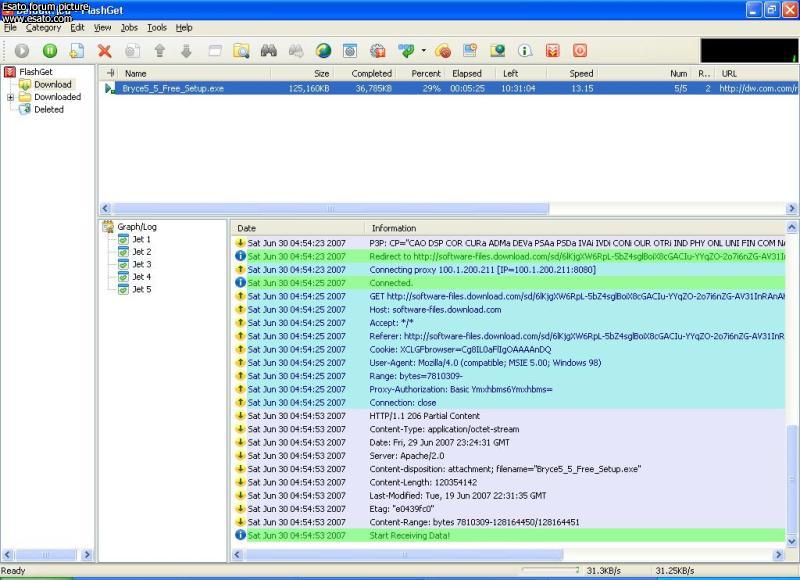Open the Help menu
This screenshot has width=800, height=580.
(184, 28)
